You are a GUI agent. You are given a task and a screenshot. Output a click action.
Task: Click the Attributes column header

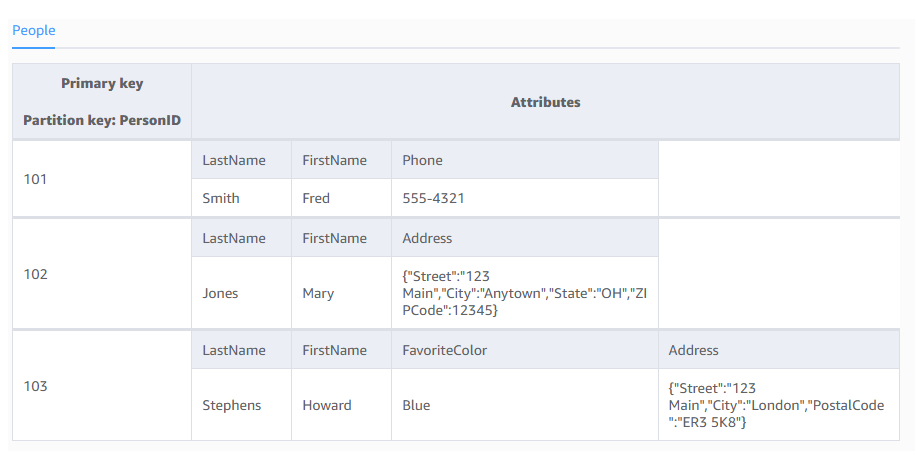545,102
